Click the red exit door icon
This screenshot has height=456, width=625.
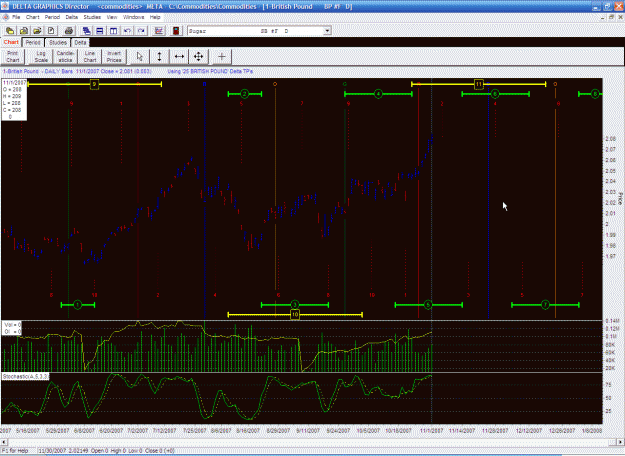pyautogui.click(x=176, y=31)
